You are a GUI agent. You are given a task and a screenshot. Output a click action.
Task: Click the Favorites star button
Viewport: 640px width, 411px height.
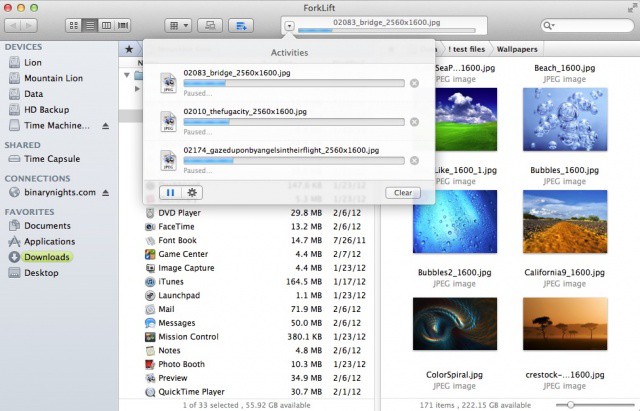[129, 48]
